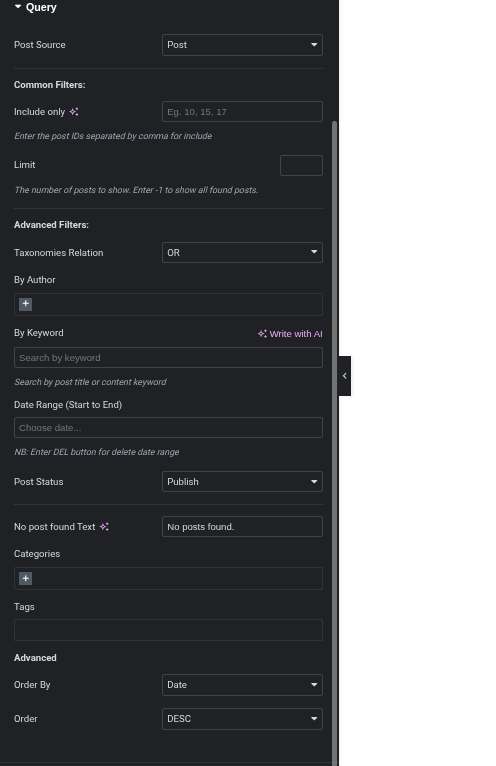This screenshot has width=496, height=766.
Task: Open the Order DESC dropdown
Action: (x=242, y=719)
